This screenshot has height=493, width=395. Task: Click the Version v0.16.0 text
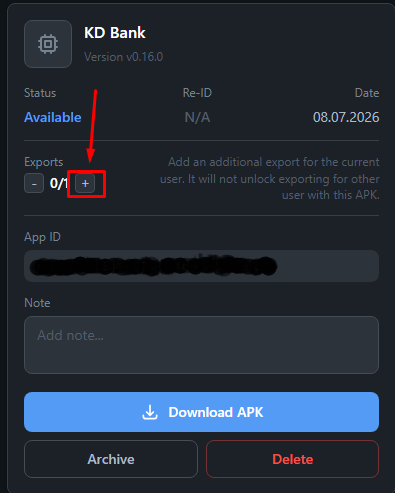123,57
